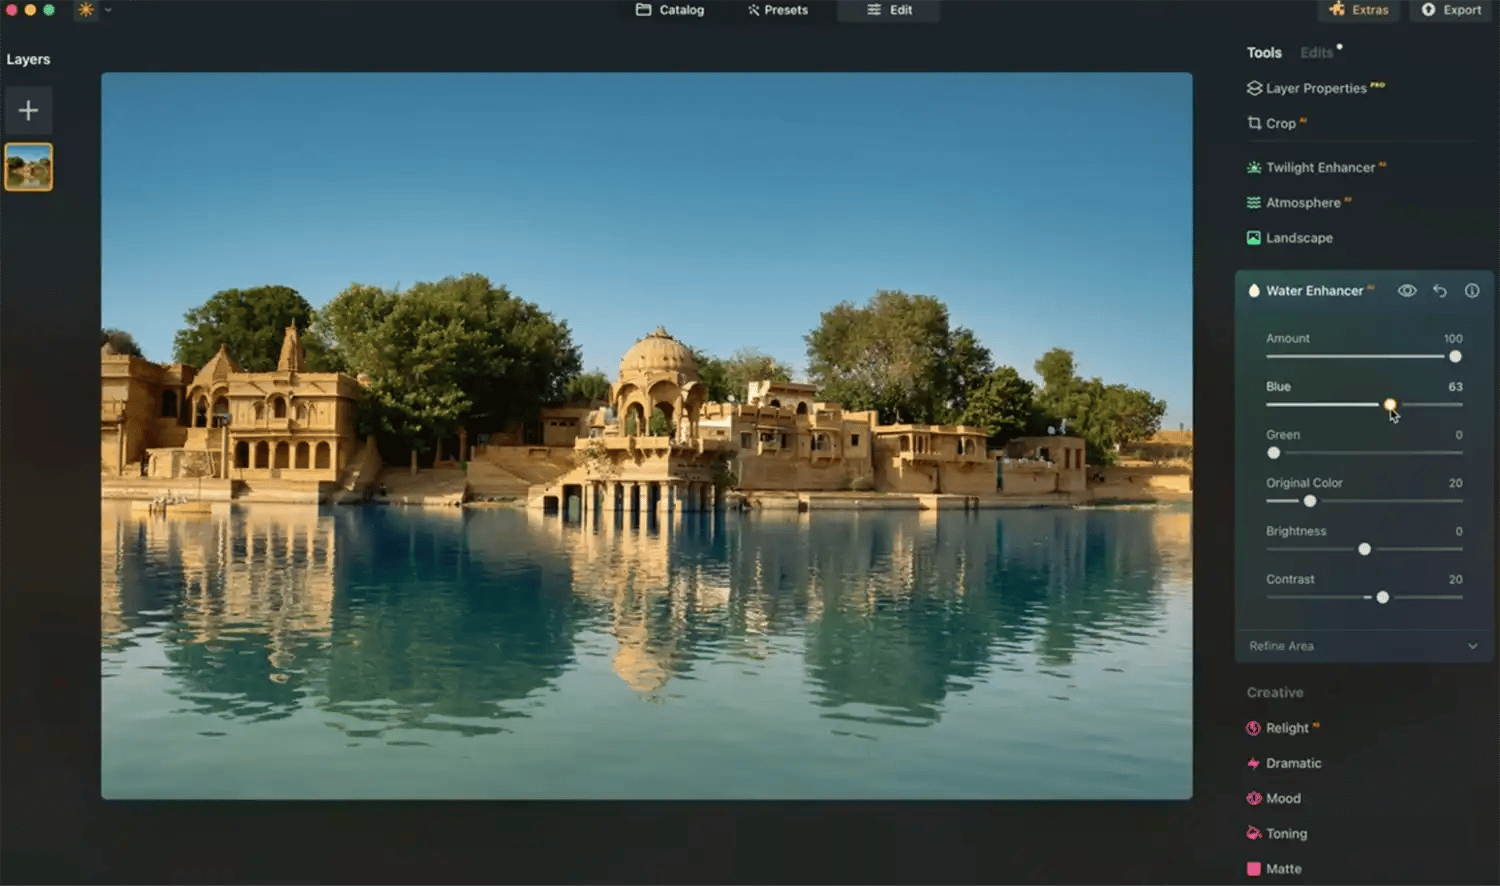Click the Original Color value 20
This screenshot has width=1500, height=886.
coord(1455,483)
